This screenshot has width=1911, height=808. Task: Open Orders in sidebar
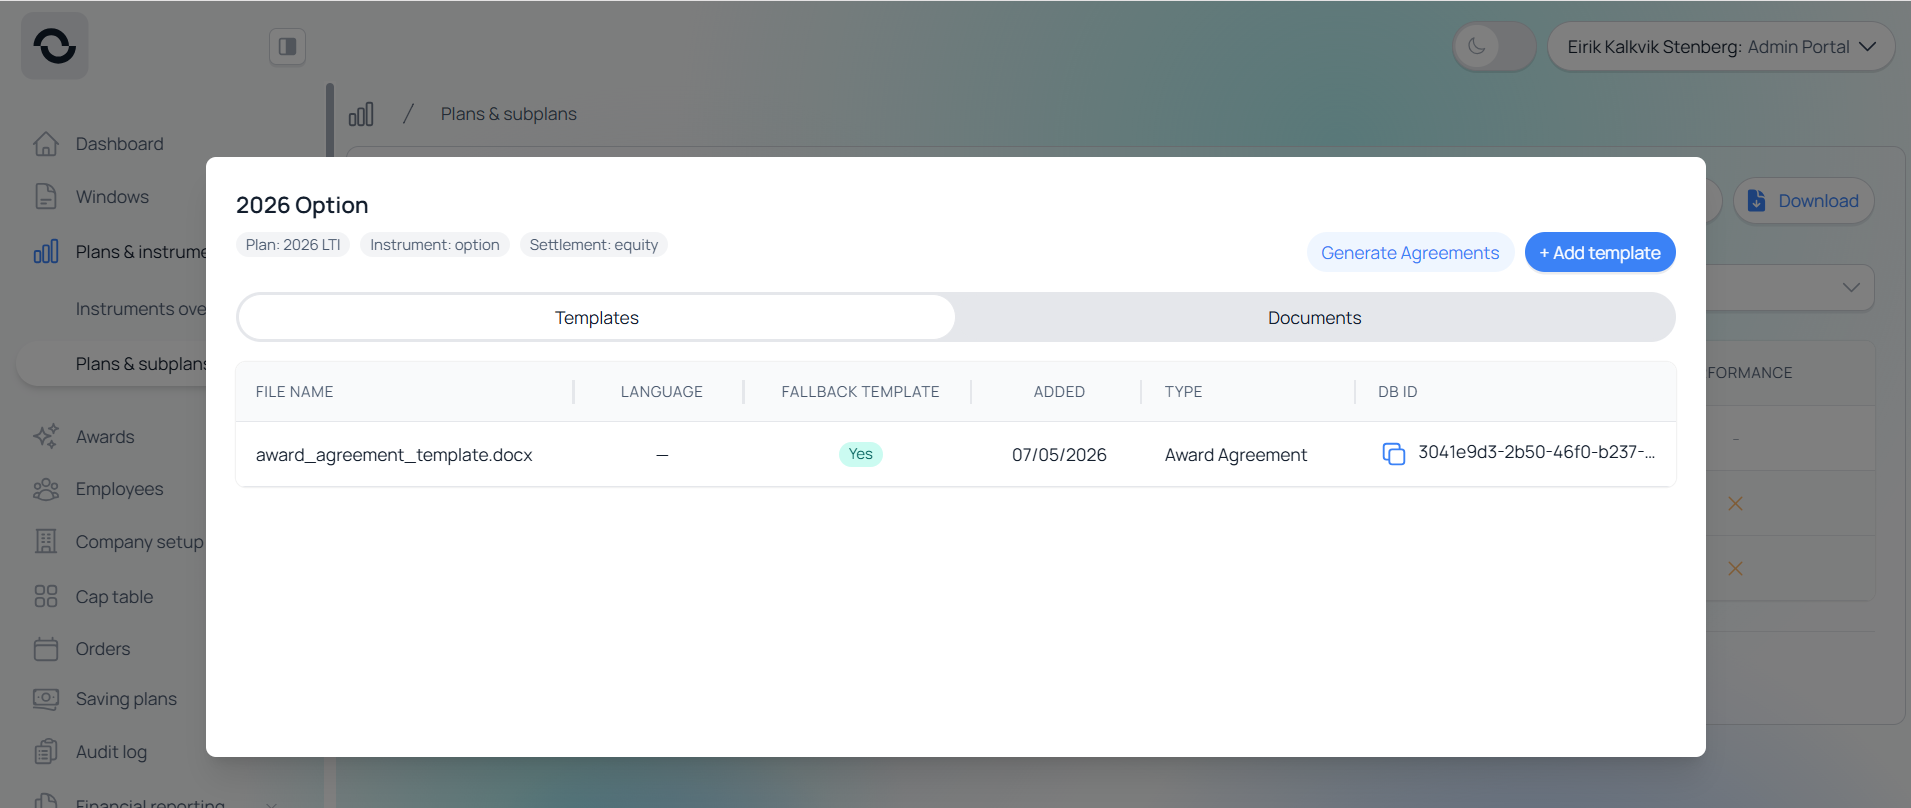(103, 649)
